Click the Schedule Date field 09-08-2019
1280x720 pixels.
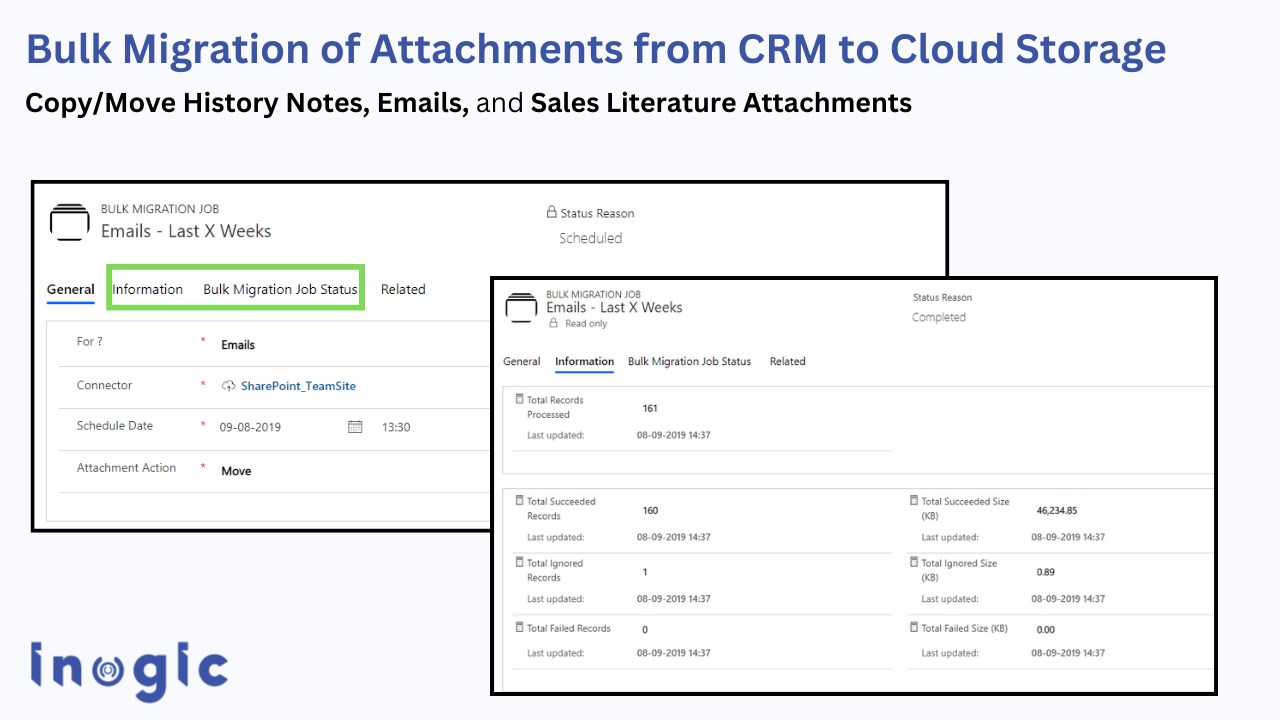pyautogui.click(x=250, y=427)
